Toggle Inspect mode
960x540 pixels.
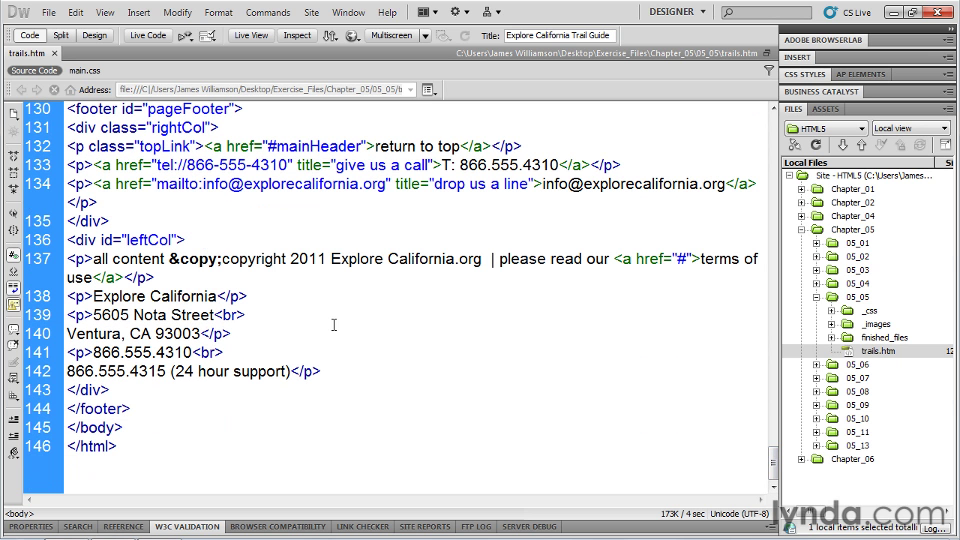point(297,36)
